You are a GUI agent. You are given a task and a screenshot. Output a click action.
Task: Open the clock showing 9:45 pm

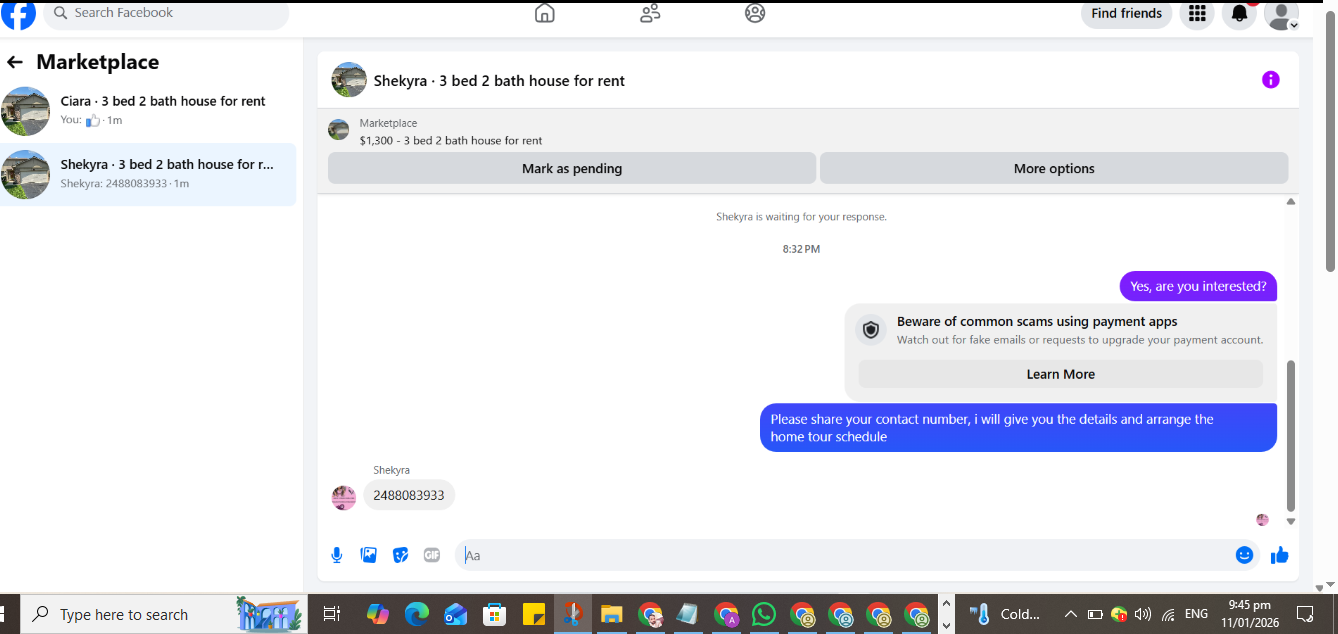[x=1249, y=614]
